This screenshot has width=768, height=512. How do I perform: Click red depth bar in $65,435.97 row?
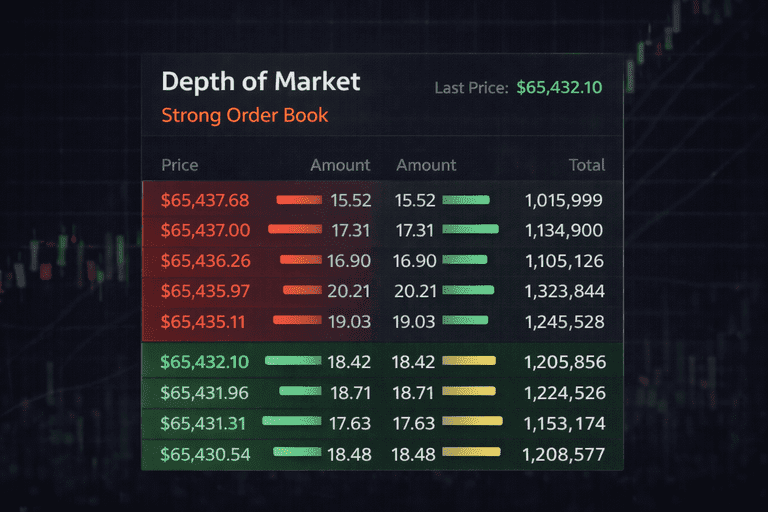[302, 290]
